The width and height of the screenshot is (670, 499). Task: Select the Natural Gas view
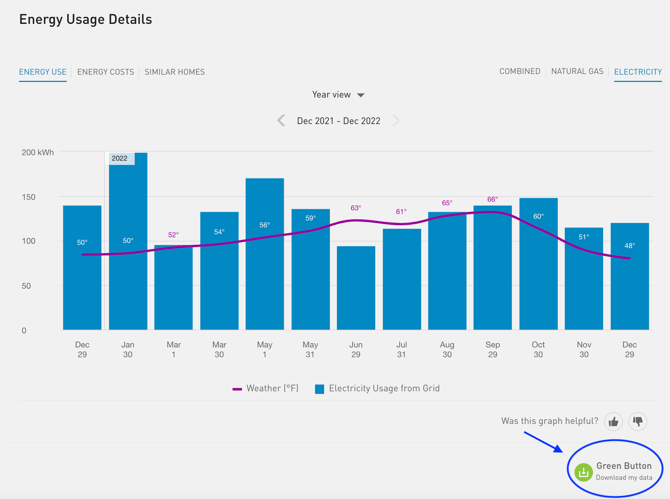[x=577, y=71]
